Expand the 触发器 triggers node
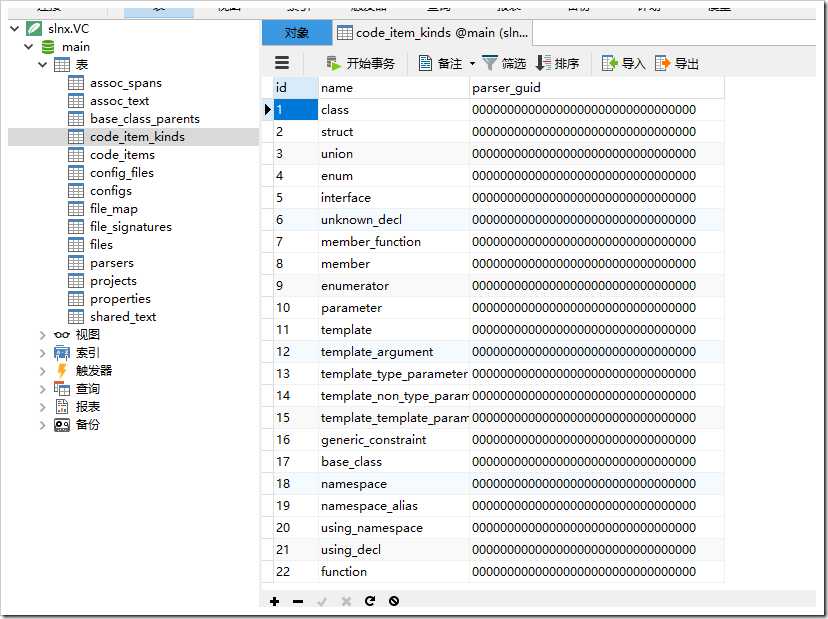This screenshot has height=619, width=828. (42, 371)
